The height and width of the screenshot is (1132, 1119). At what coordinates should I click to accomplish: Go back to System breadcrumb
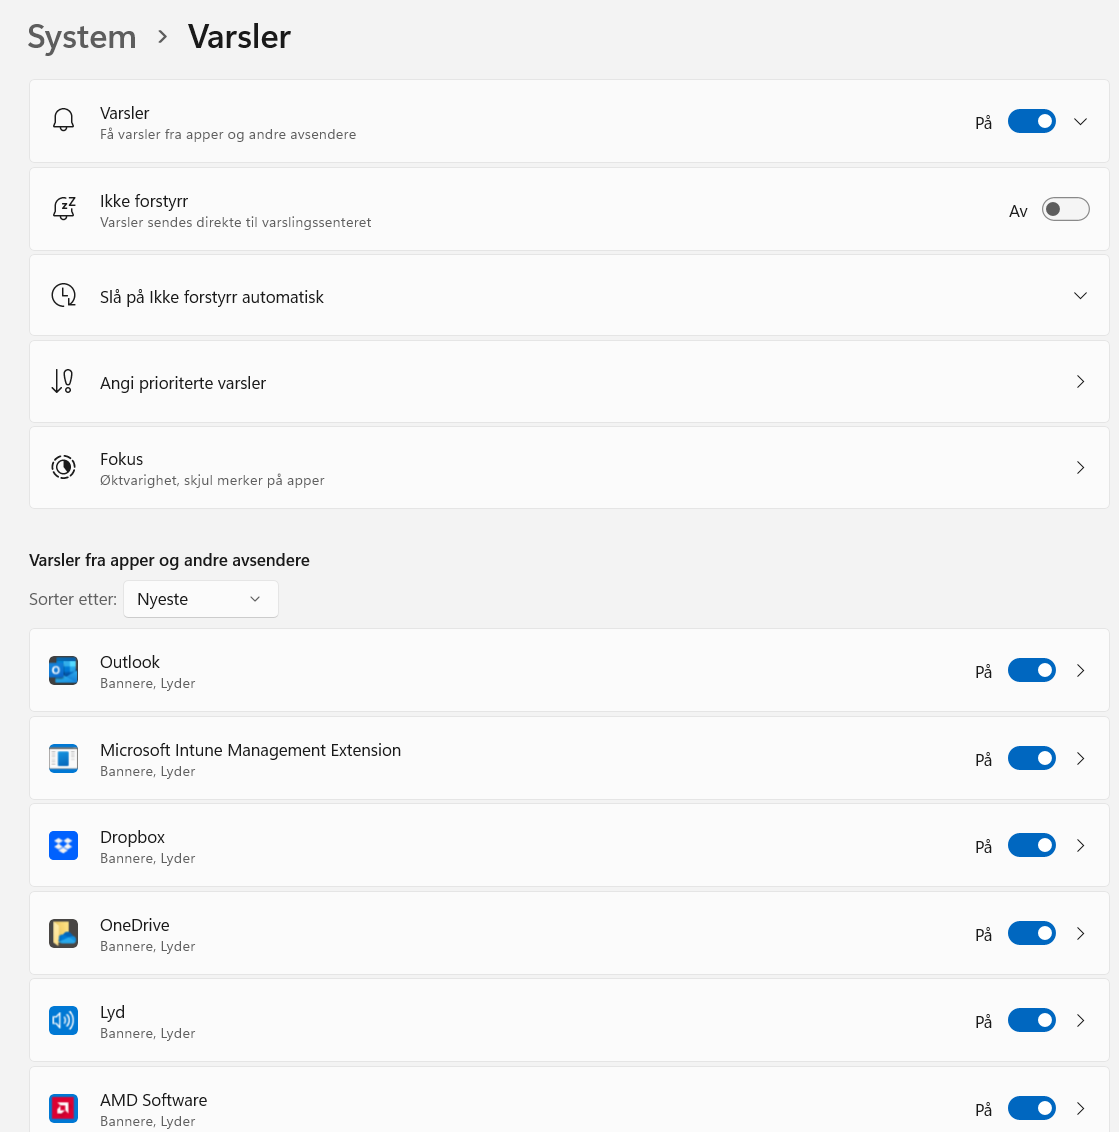coord(82,37)
